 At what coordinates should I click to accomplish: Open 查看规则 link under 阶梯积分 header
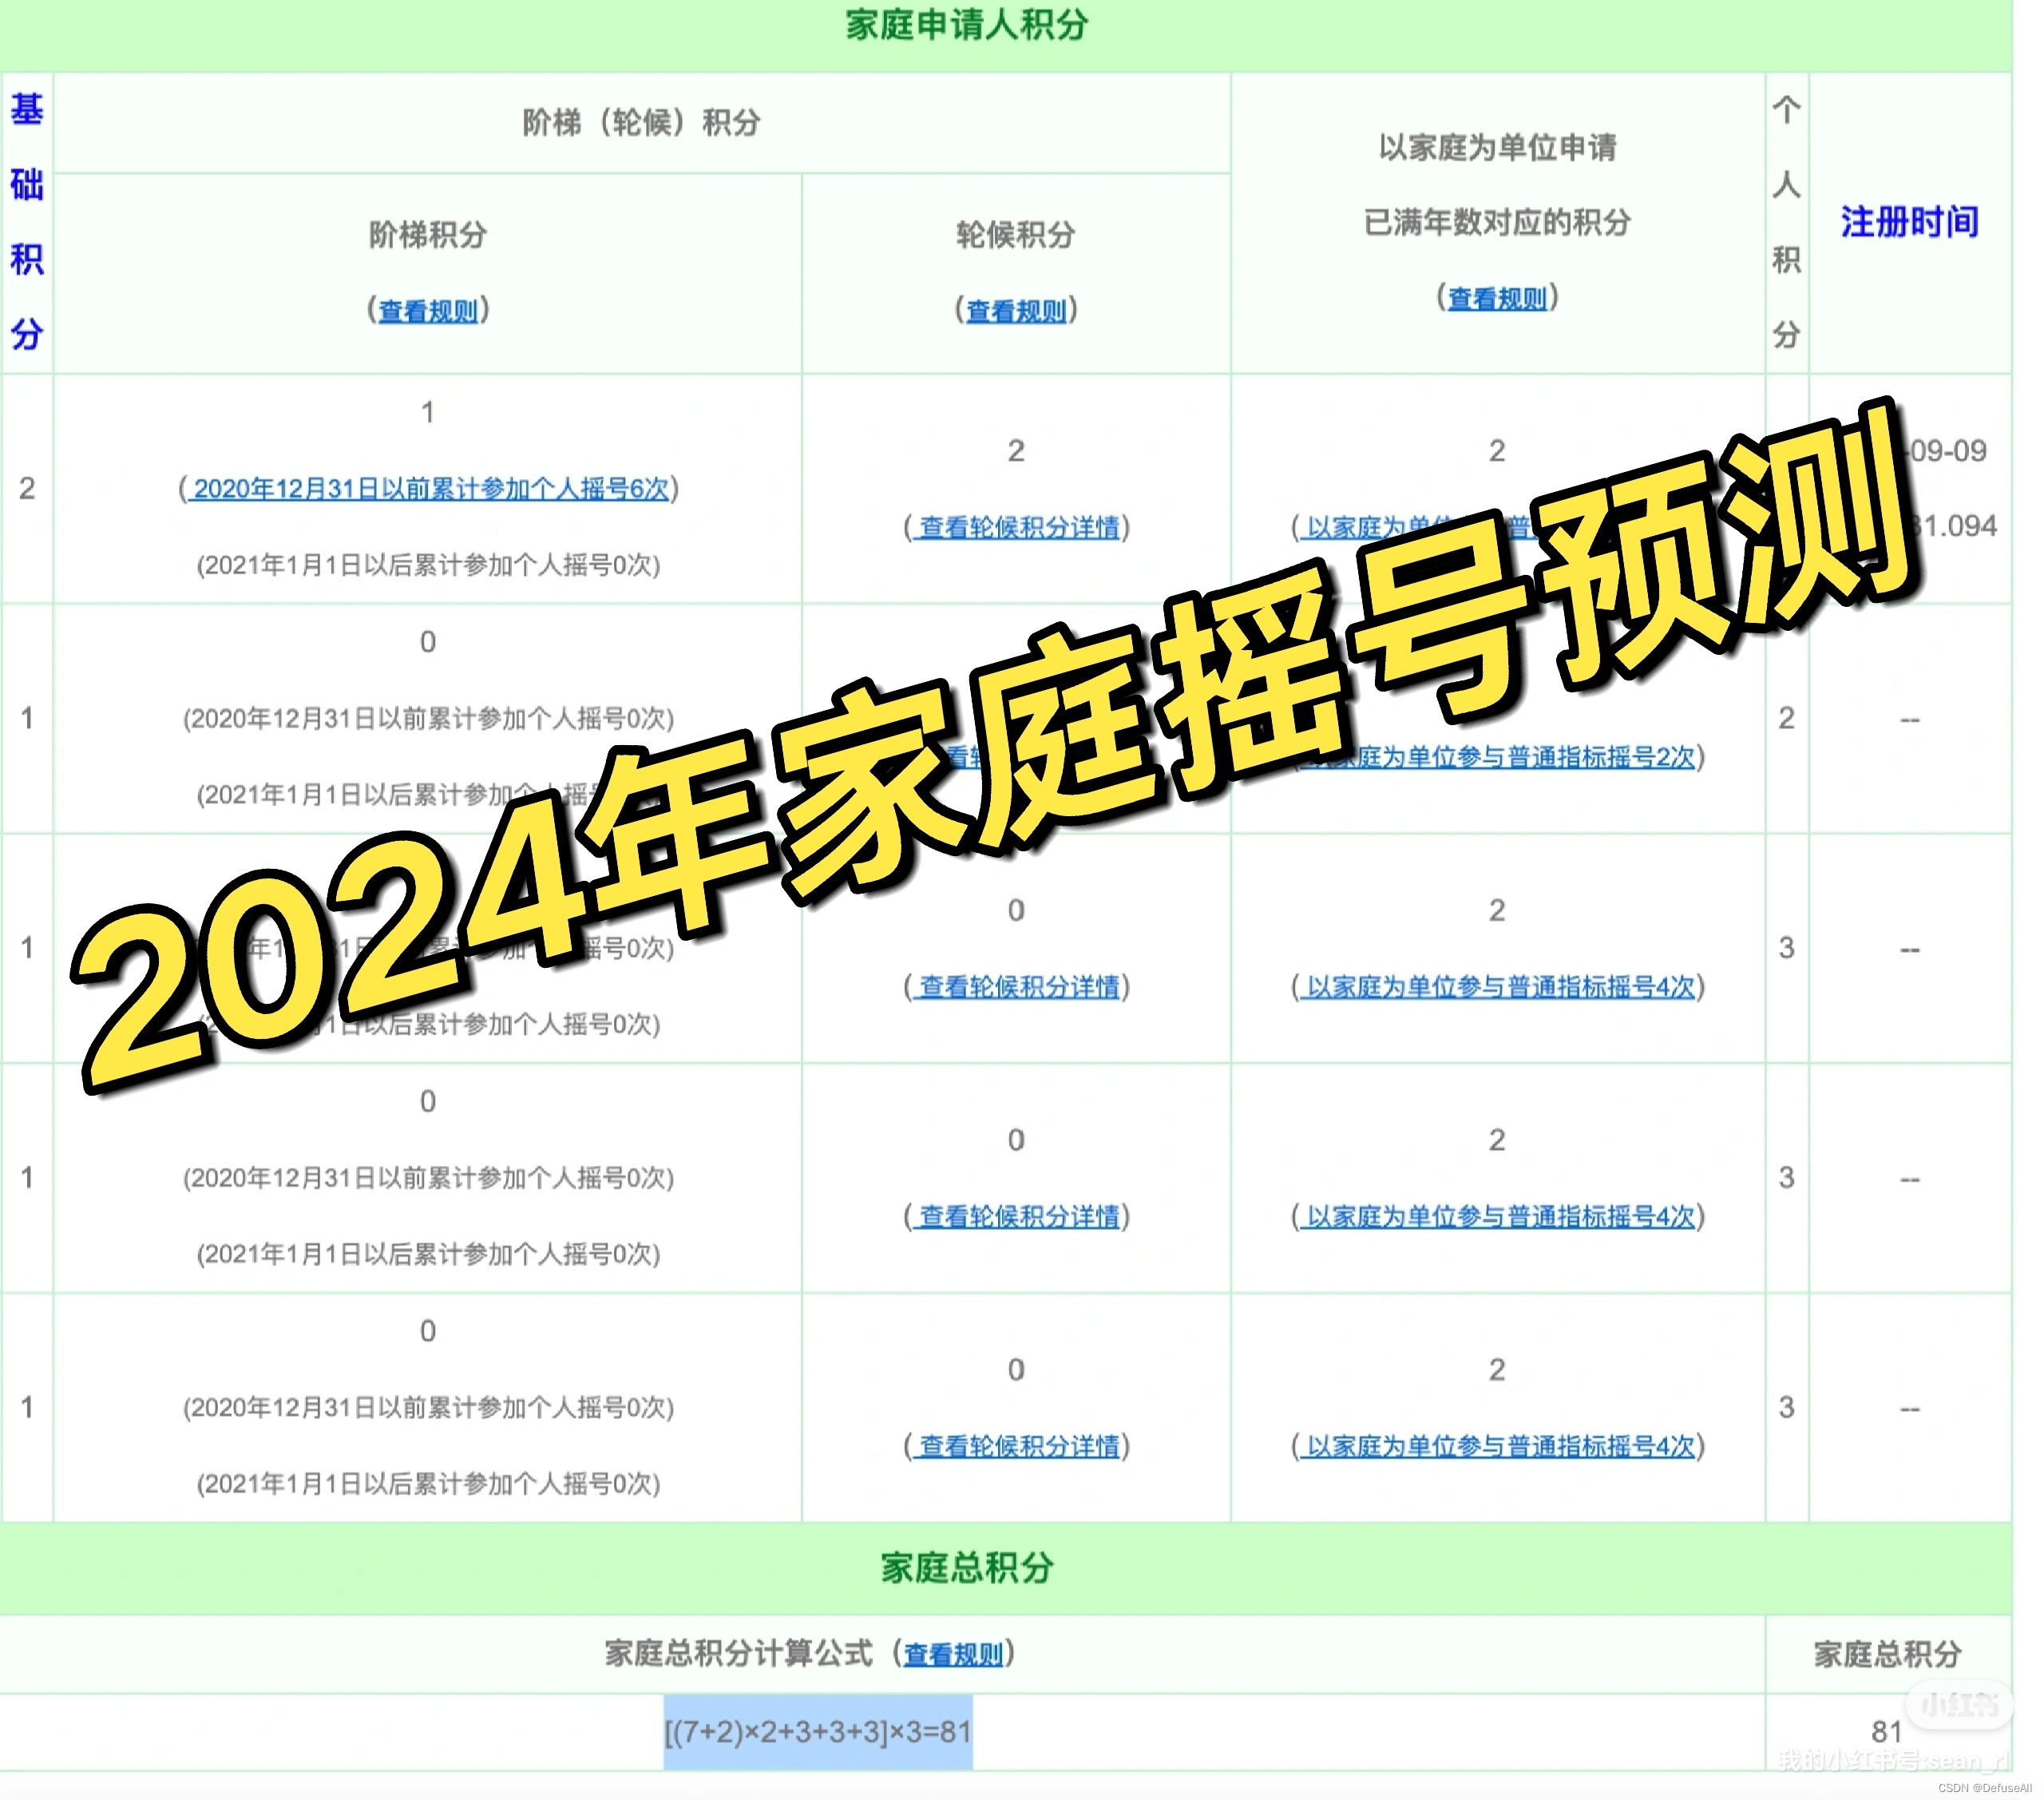coord(428,311)
